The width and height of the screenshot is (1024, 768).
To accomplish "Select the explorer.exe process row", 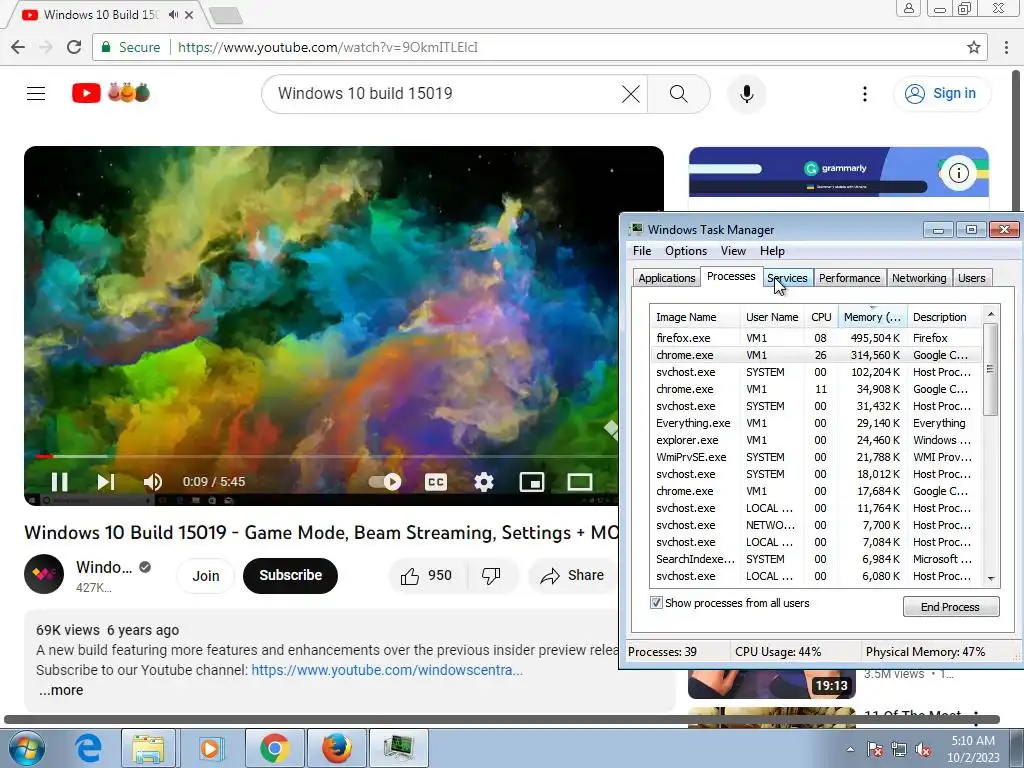I will pyautogui.click(x=816, y=440).
